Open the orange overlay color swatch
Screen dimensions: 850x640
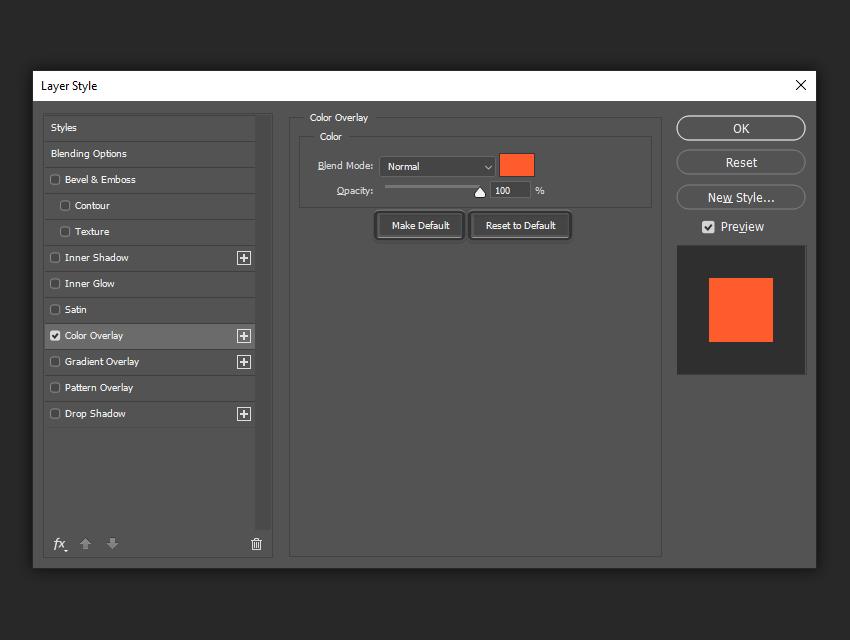coord(517,165)
